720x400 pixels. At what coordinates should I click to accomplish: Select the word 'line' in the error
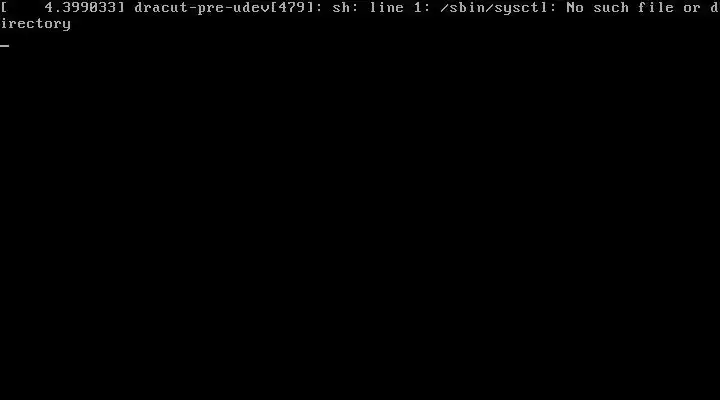click(386, 7)
